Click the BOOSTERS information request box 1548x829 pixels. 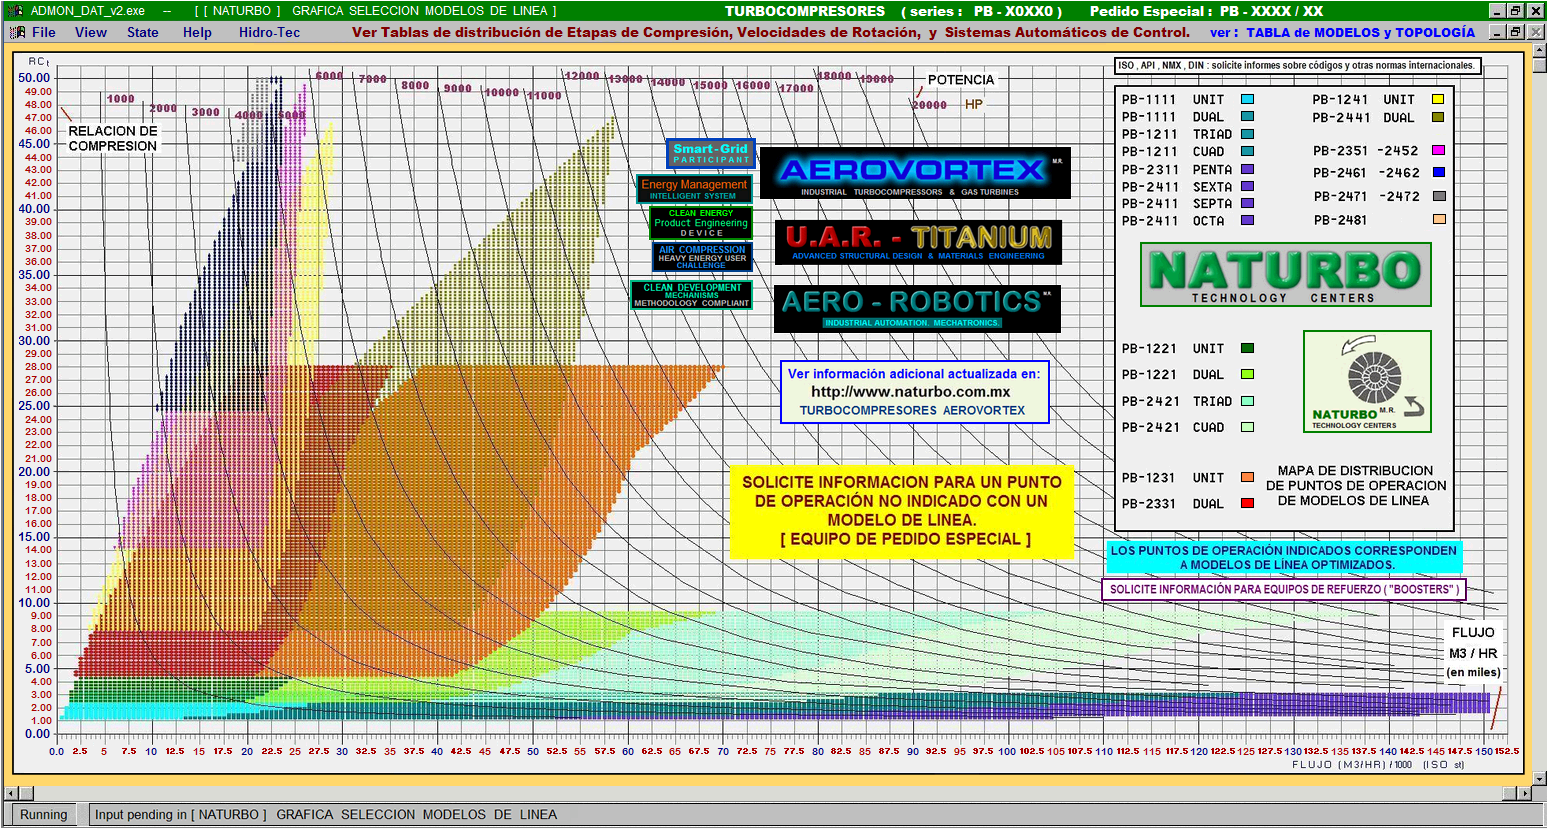[x=1284, y=589]
